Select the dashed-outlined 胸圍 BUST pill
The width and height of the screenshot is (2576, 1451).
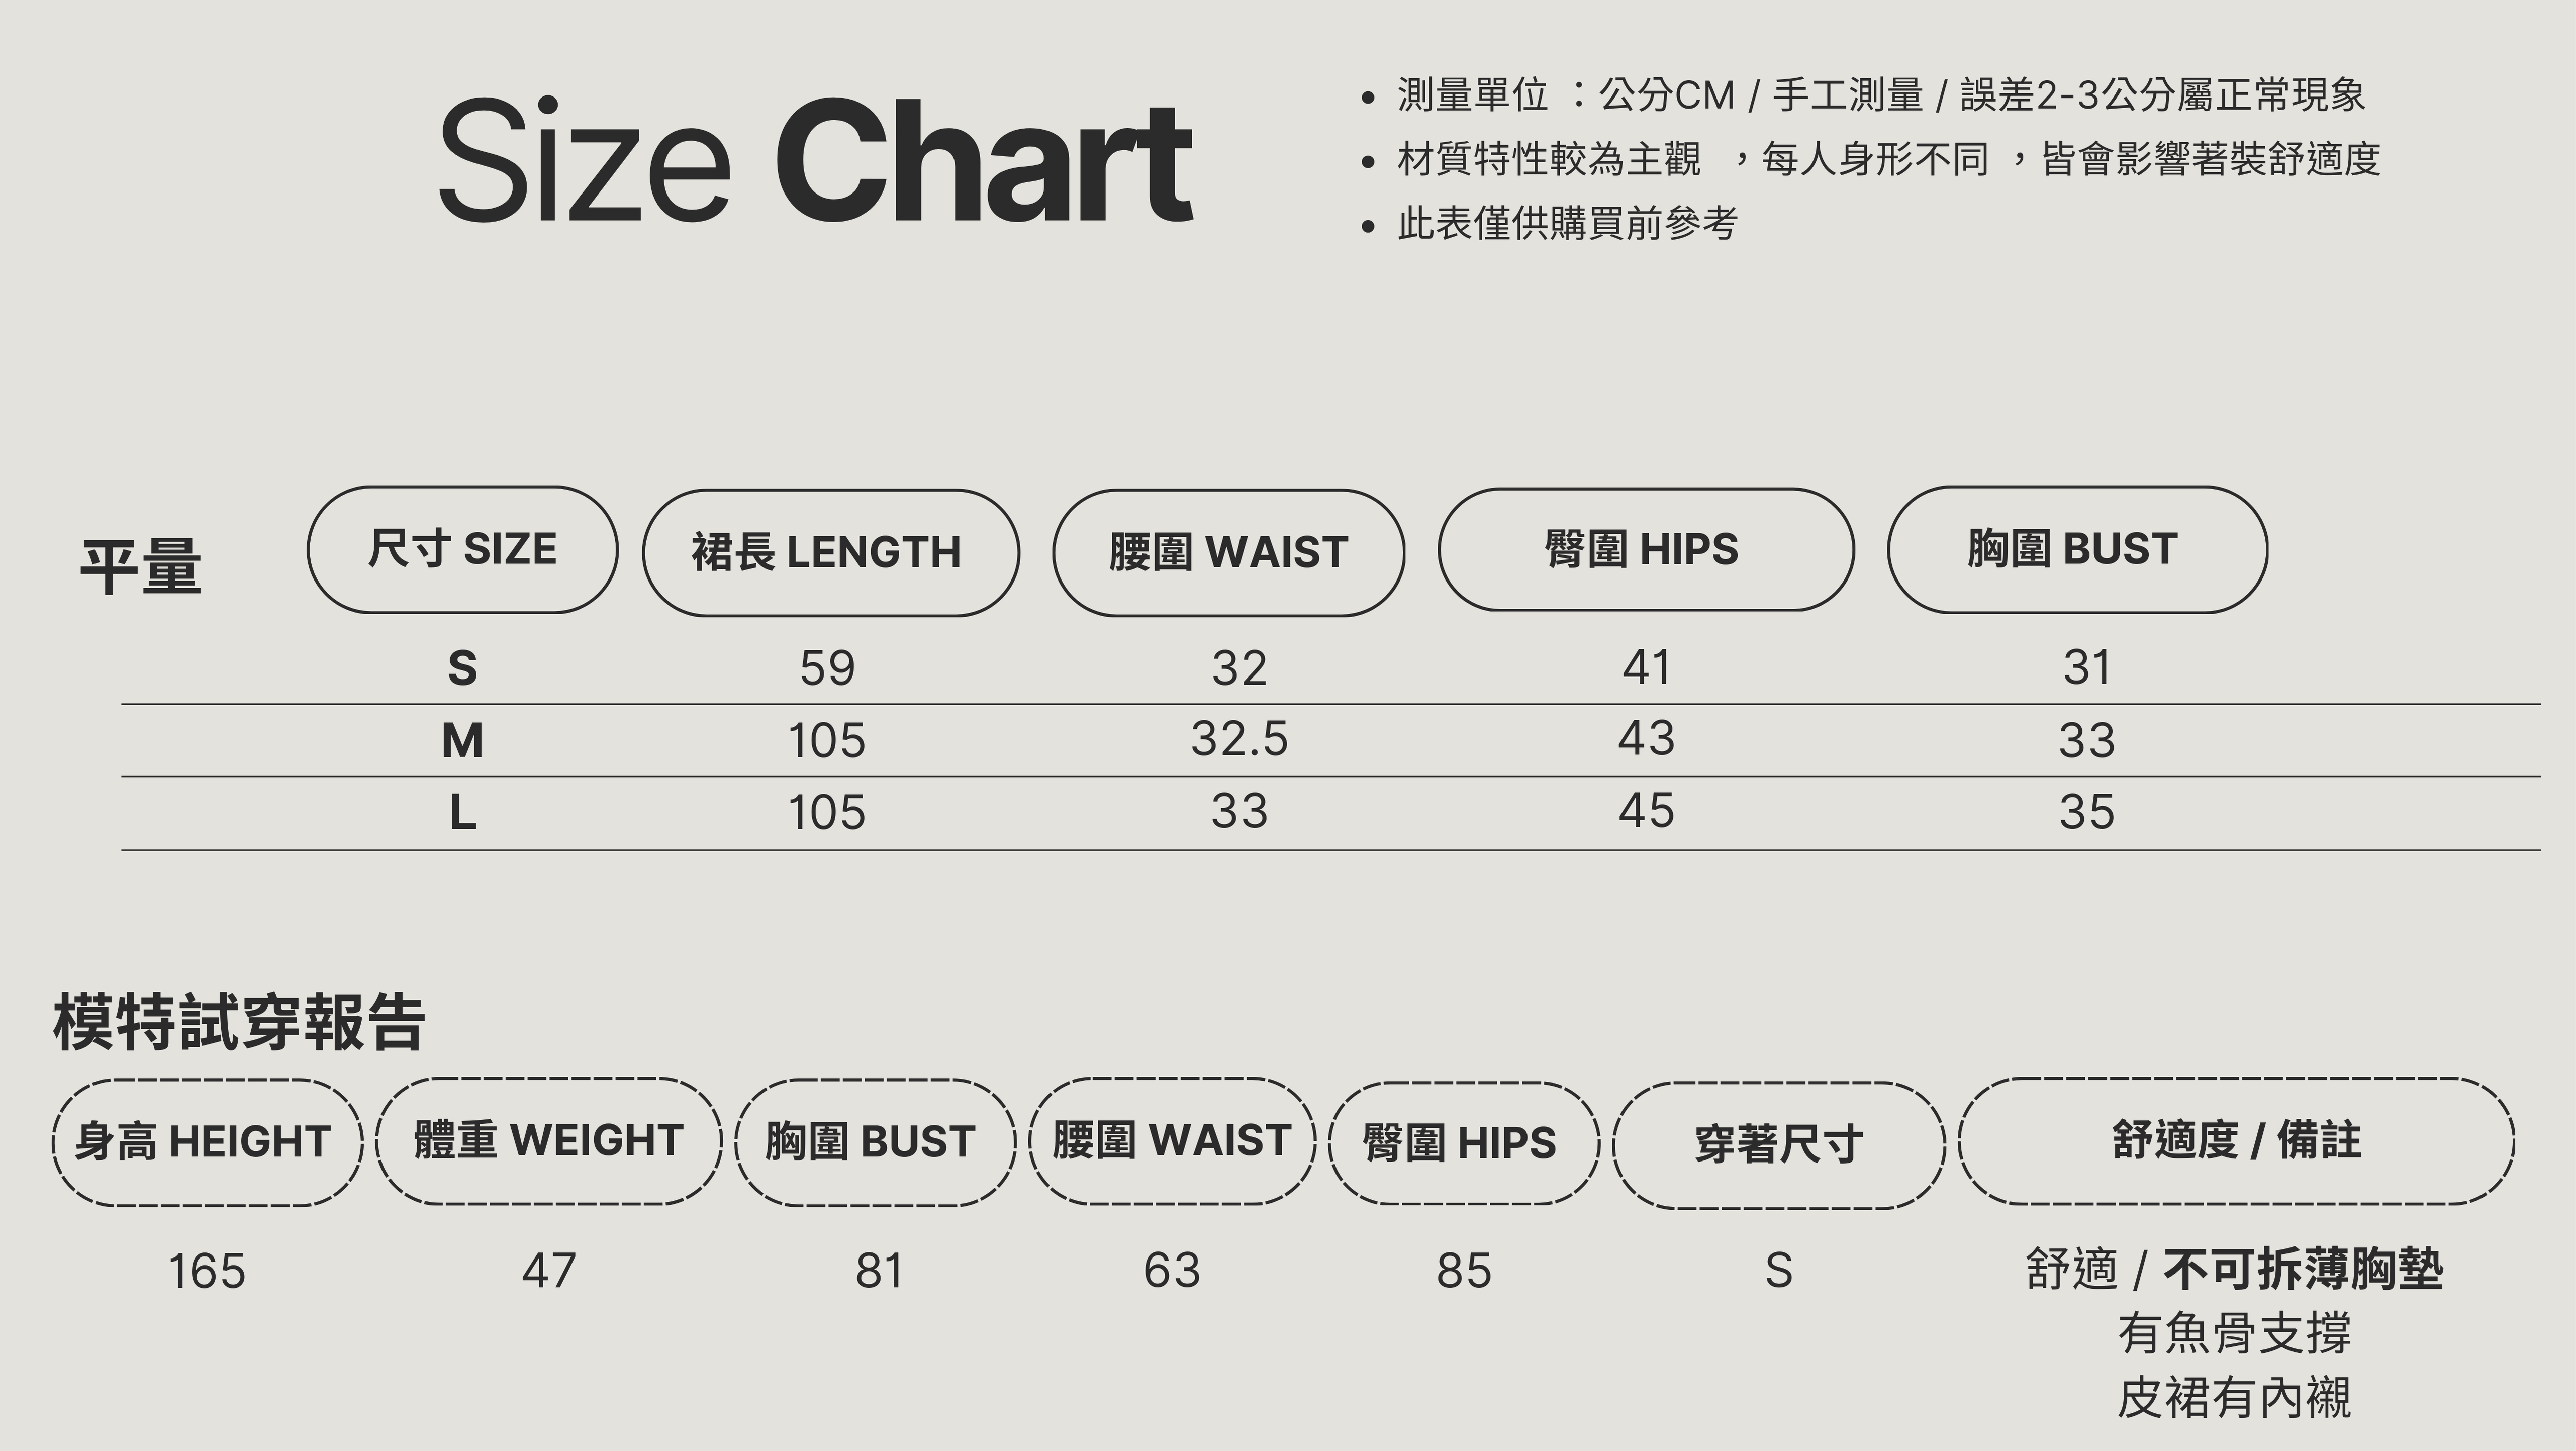click(x=874, y=1142)
